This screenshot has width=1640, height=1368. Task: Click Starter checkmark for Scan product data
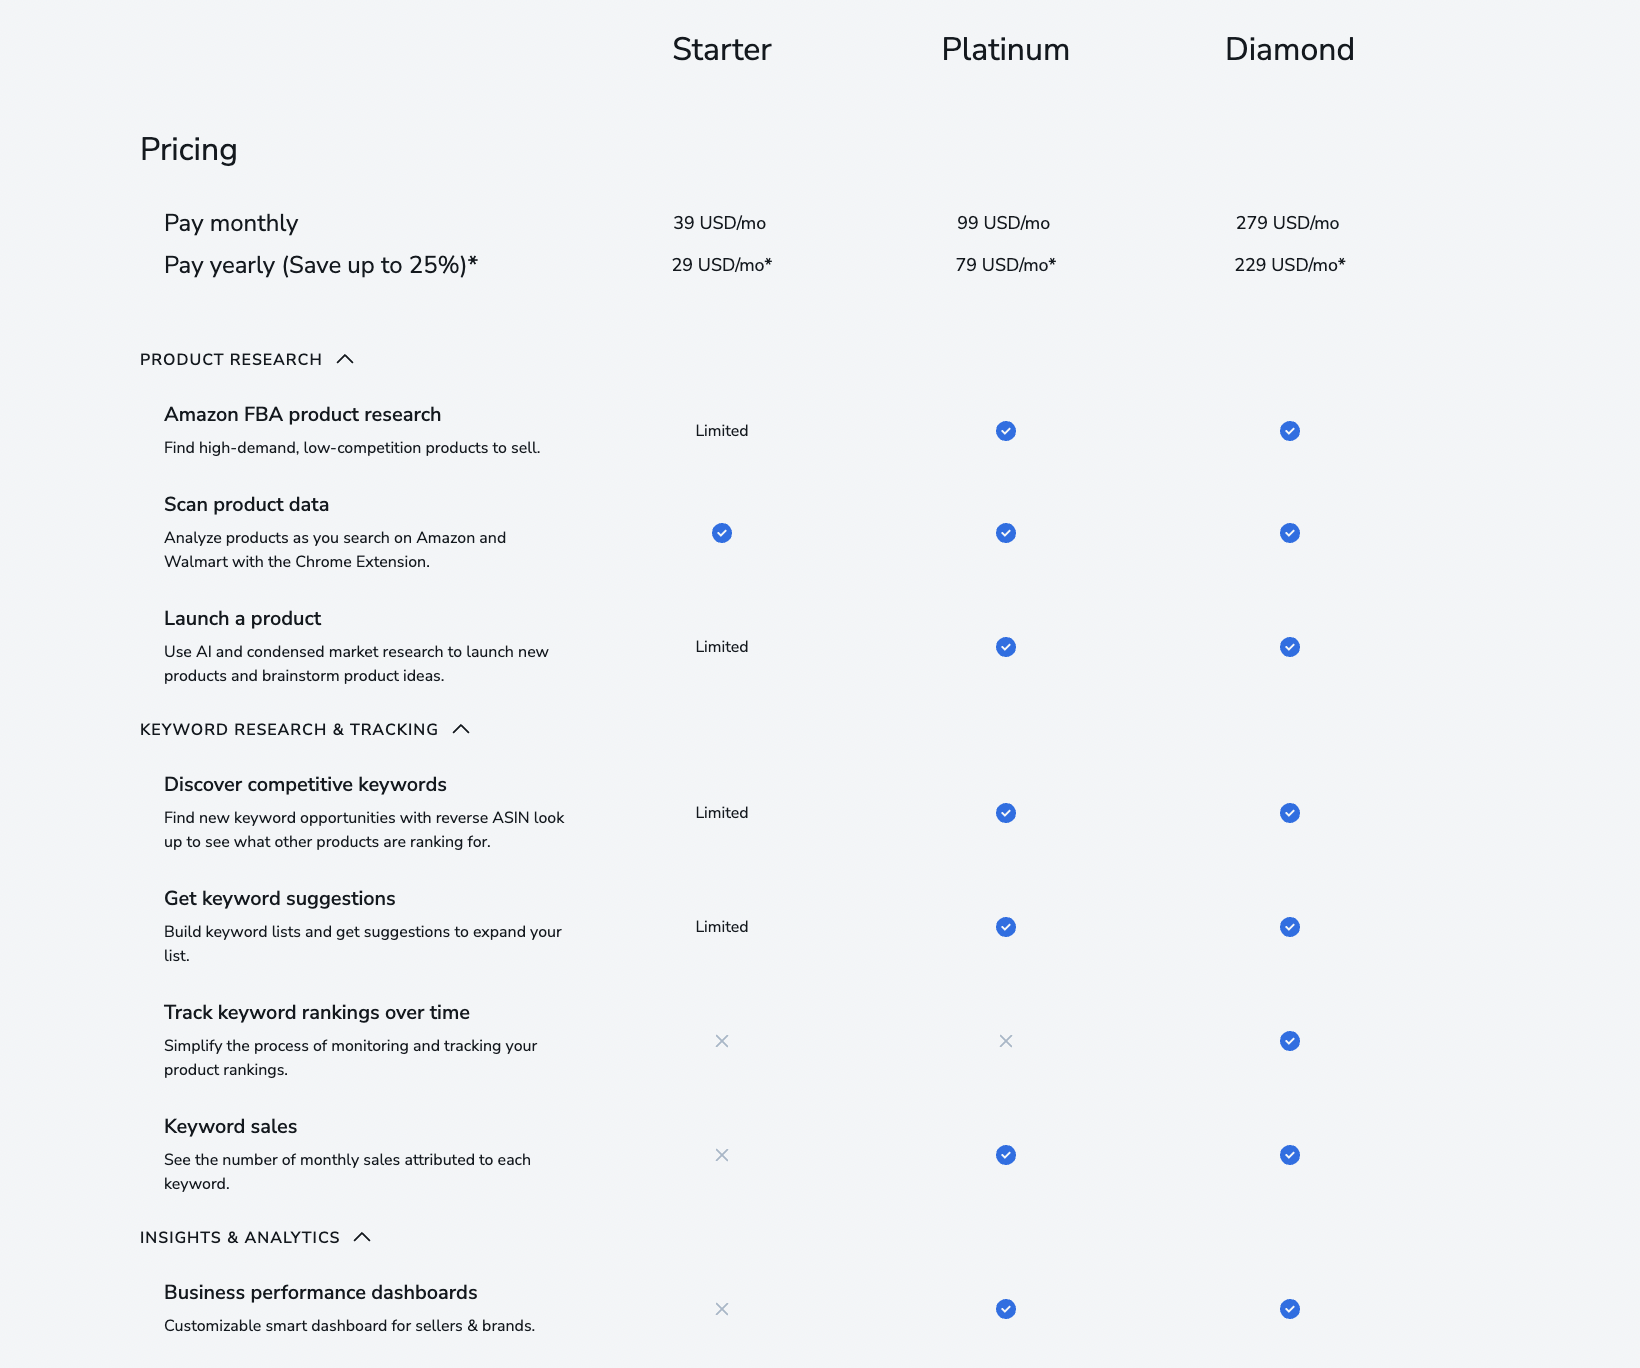tap(722, 533)
